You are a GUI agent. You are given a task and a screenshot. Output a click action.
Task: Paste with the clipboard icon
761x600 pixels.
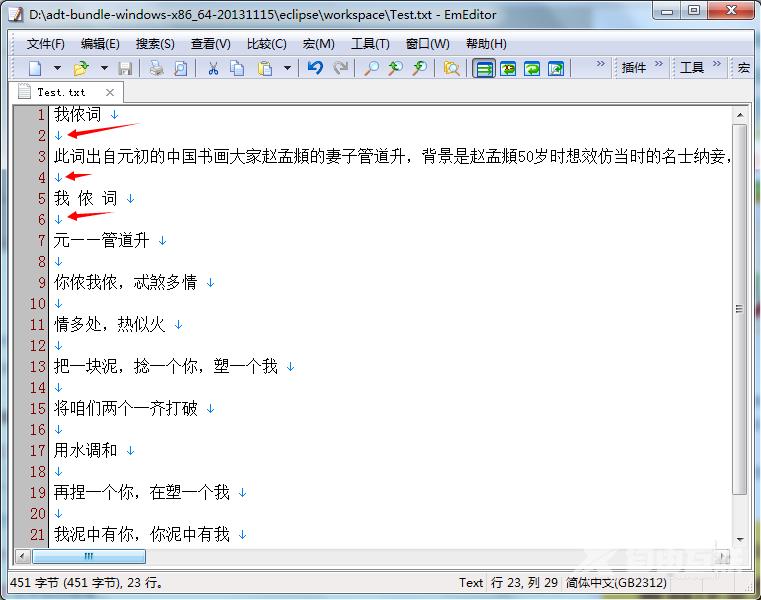point(265,68)
